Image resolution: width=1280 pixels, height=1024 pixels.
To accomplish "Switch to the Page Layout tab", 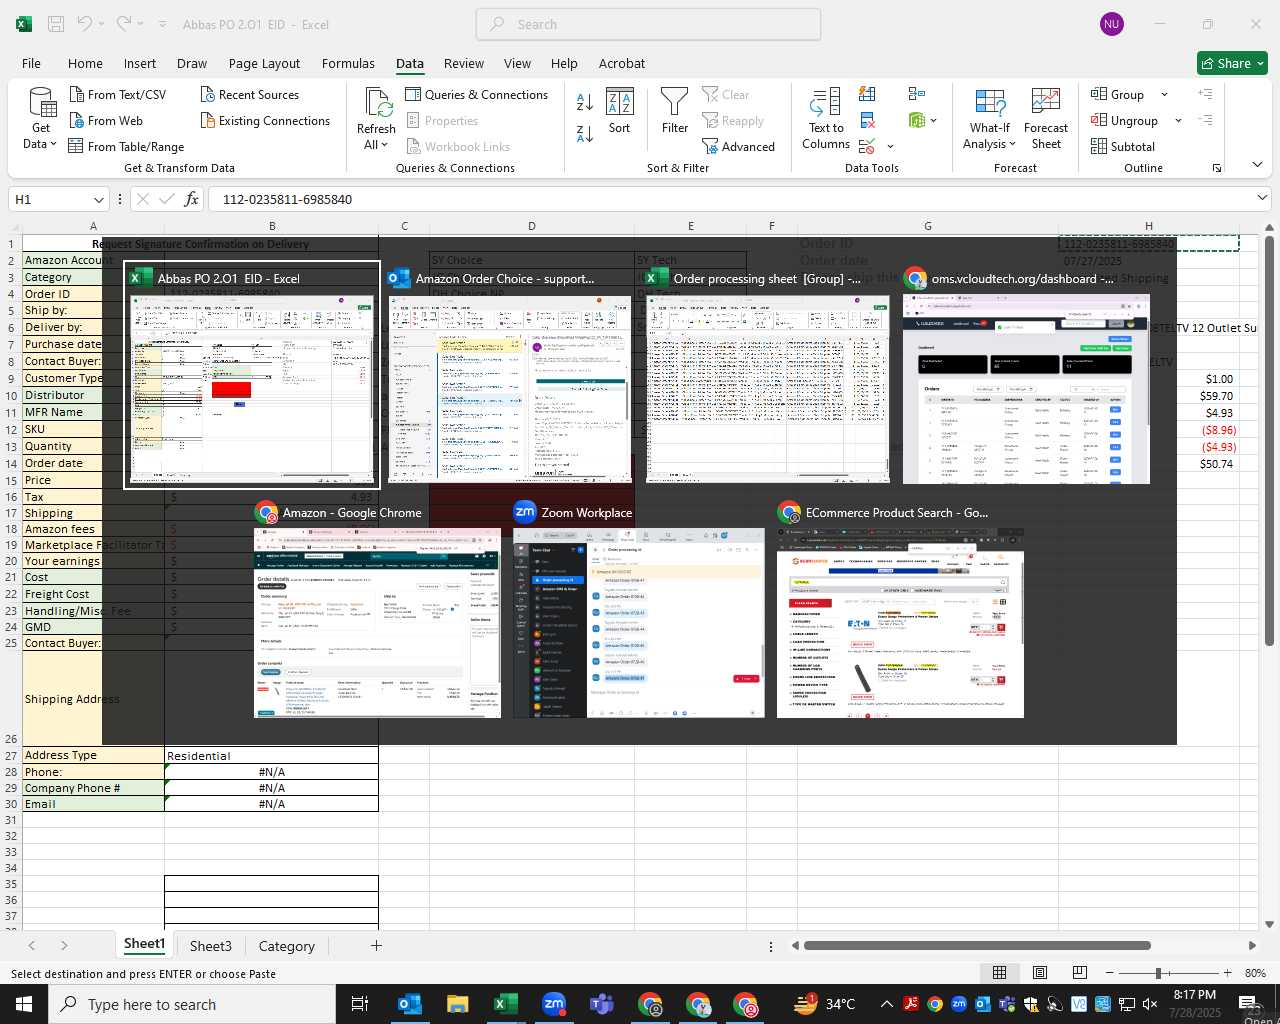I will pyautogui.click(x=264, y=63).
